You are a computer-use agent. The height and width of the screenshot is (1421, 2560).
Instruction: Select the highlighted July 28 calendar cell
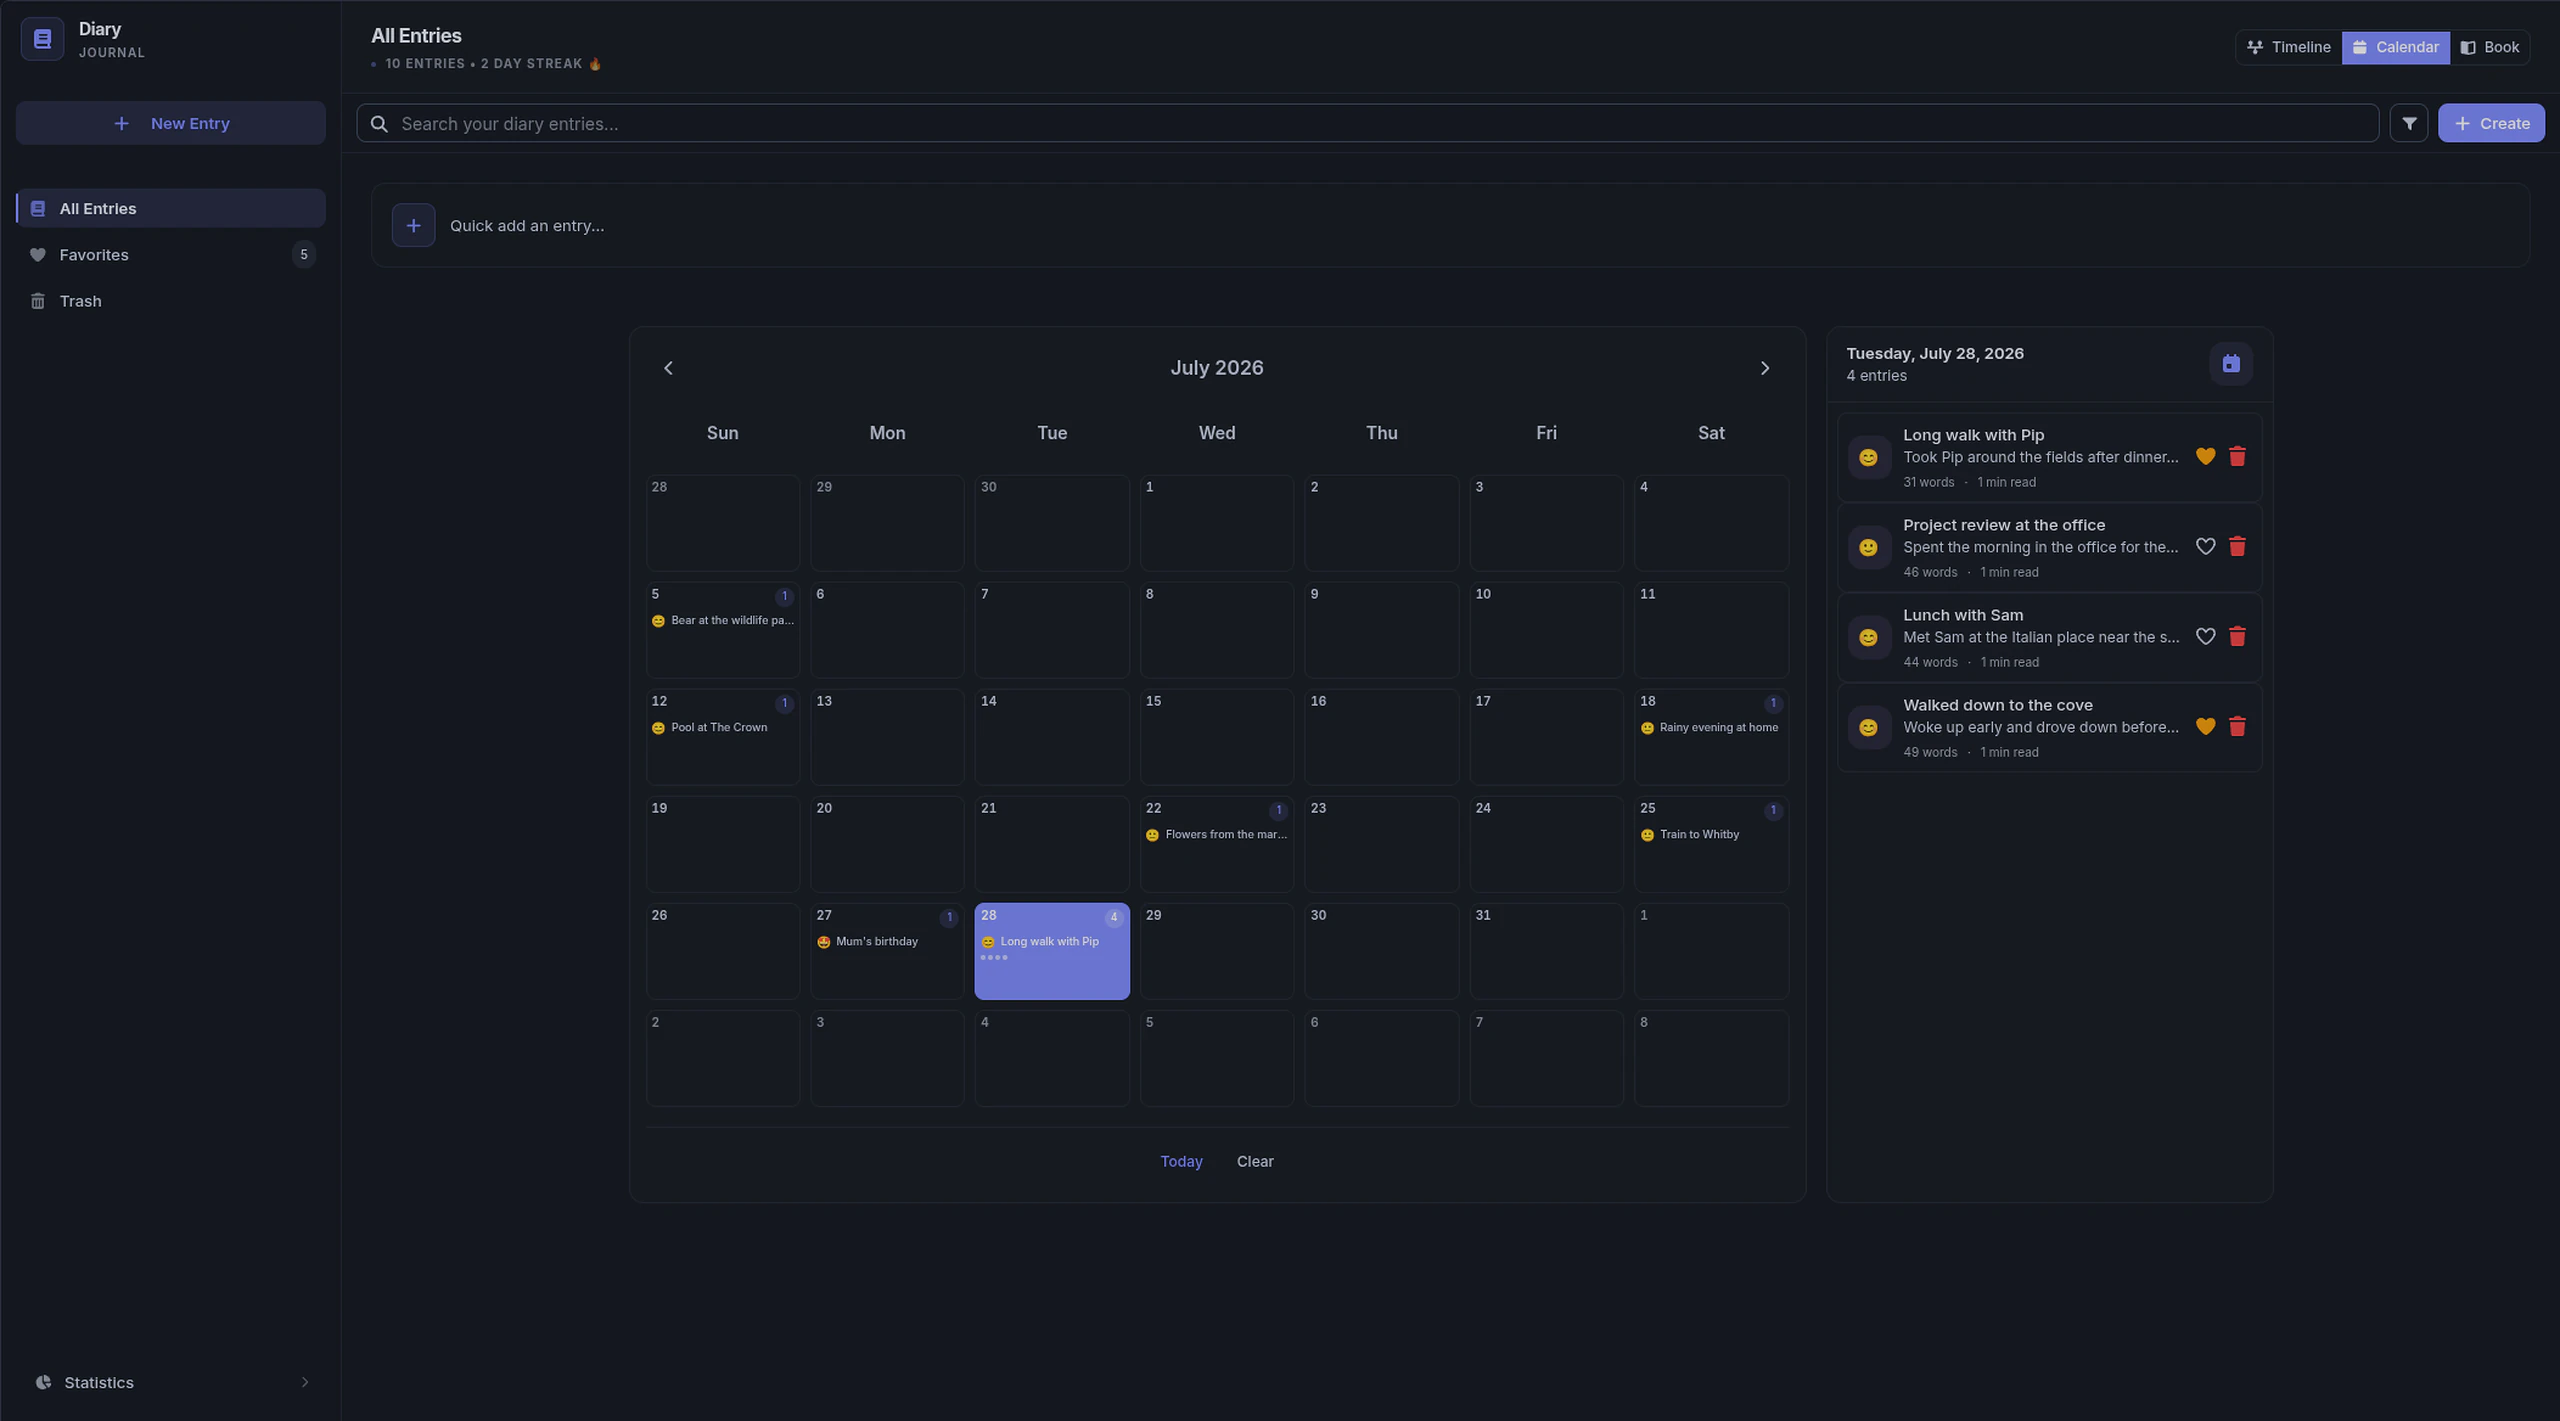[x=1052, y=951]
